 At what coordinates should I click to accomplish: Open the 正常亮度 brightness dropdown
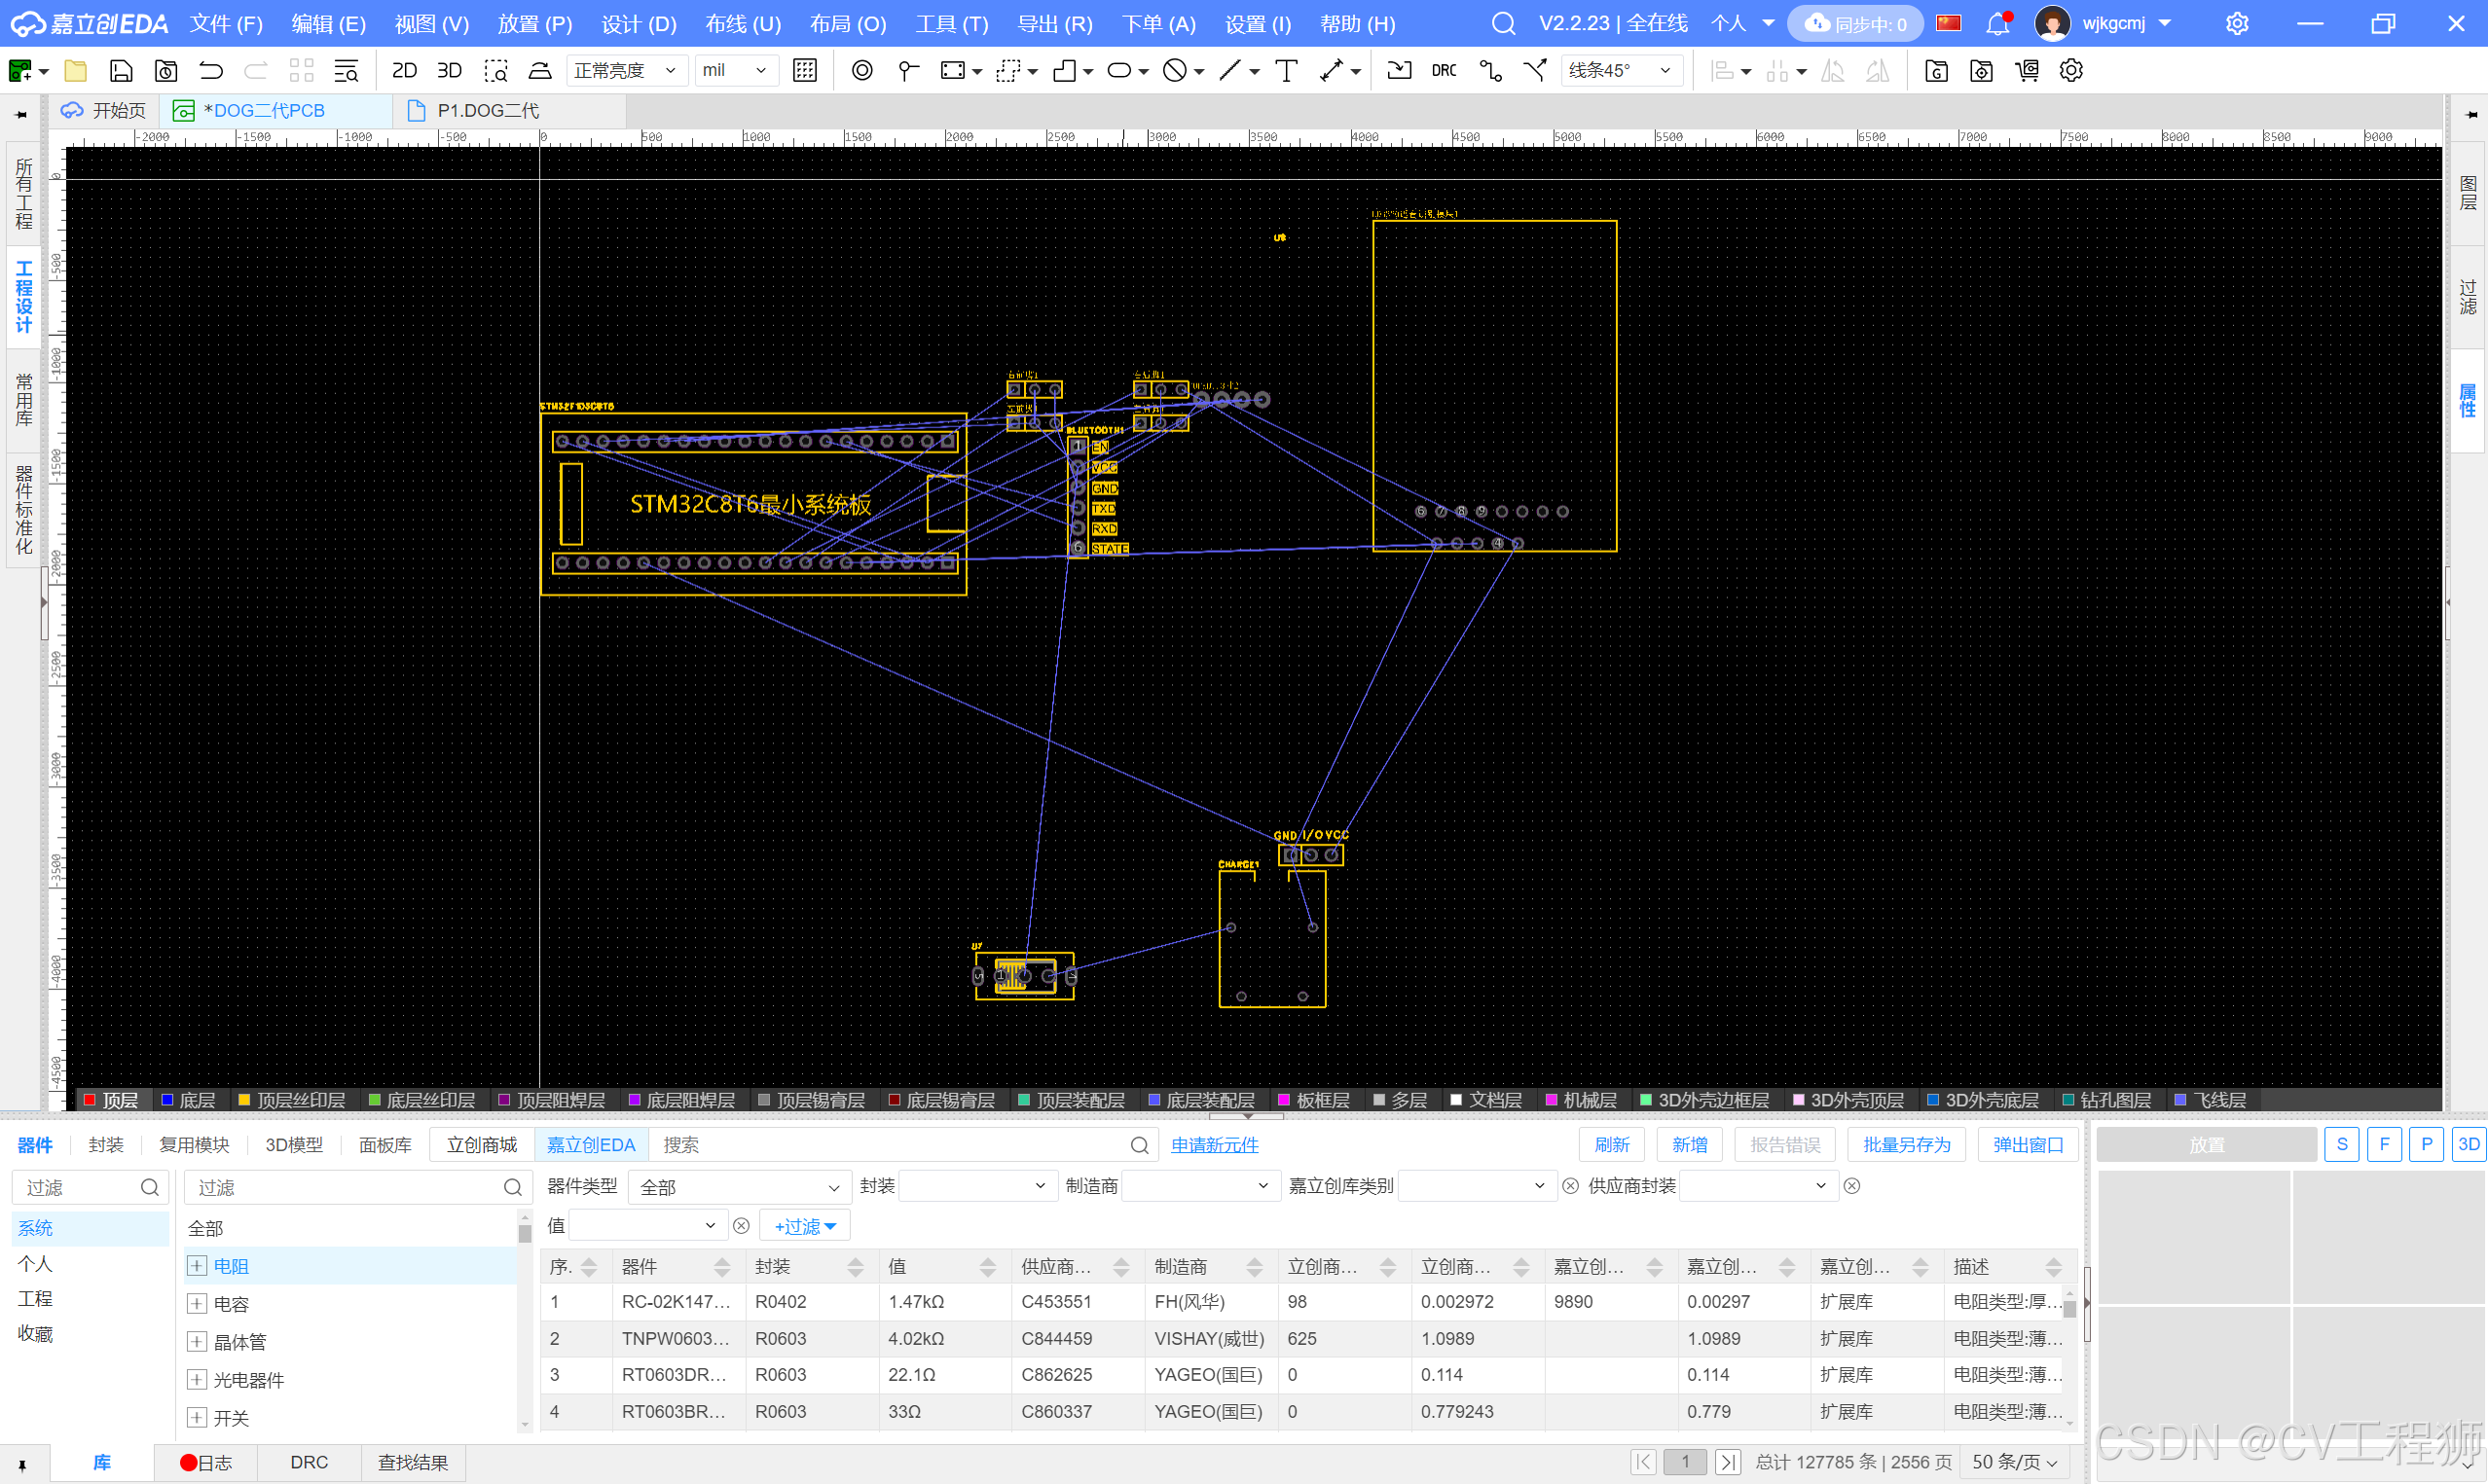pyautogui.click(x=626, y=70)
